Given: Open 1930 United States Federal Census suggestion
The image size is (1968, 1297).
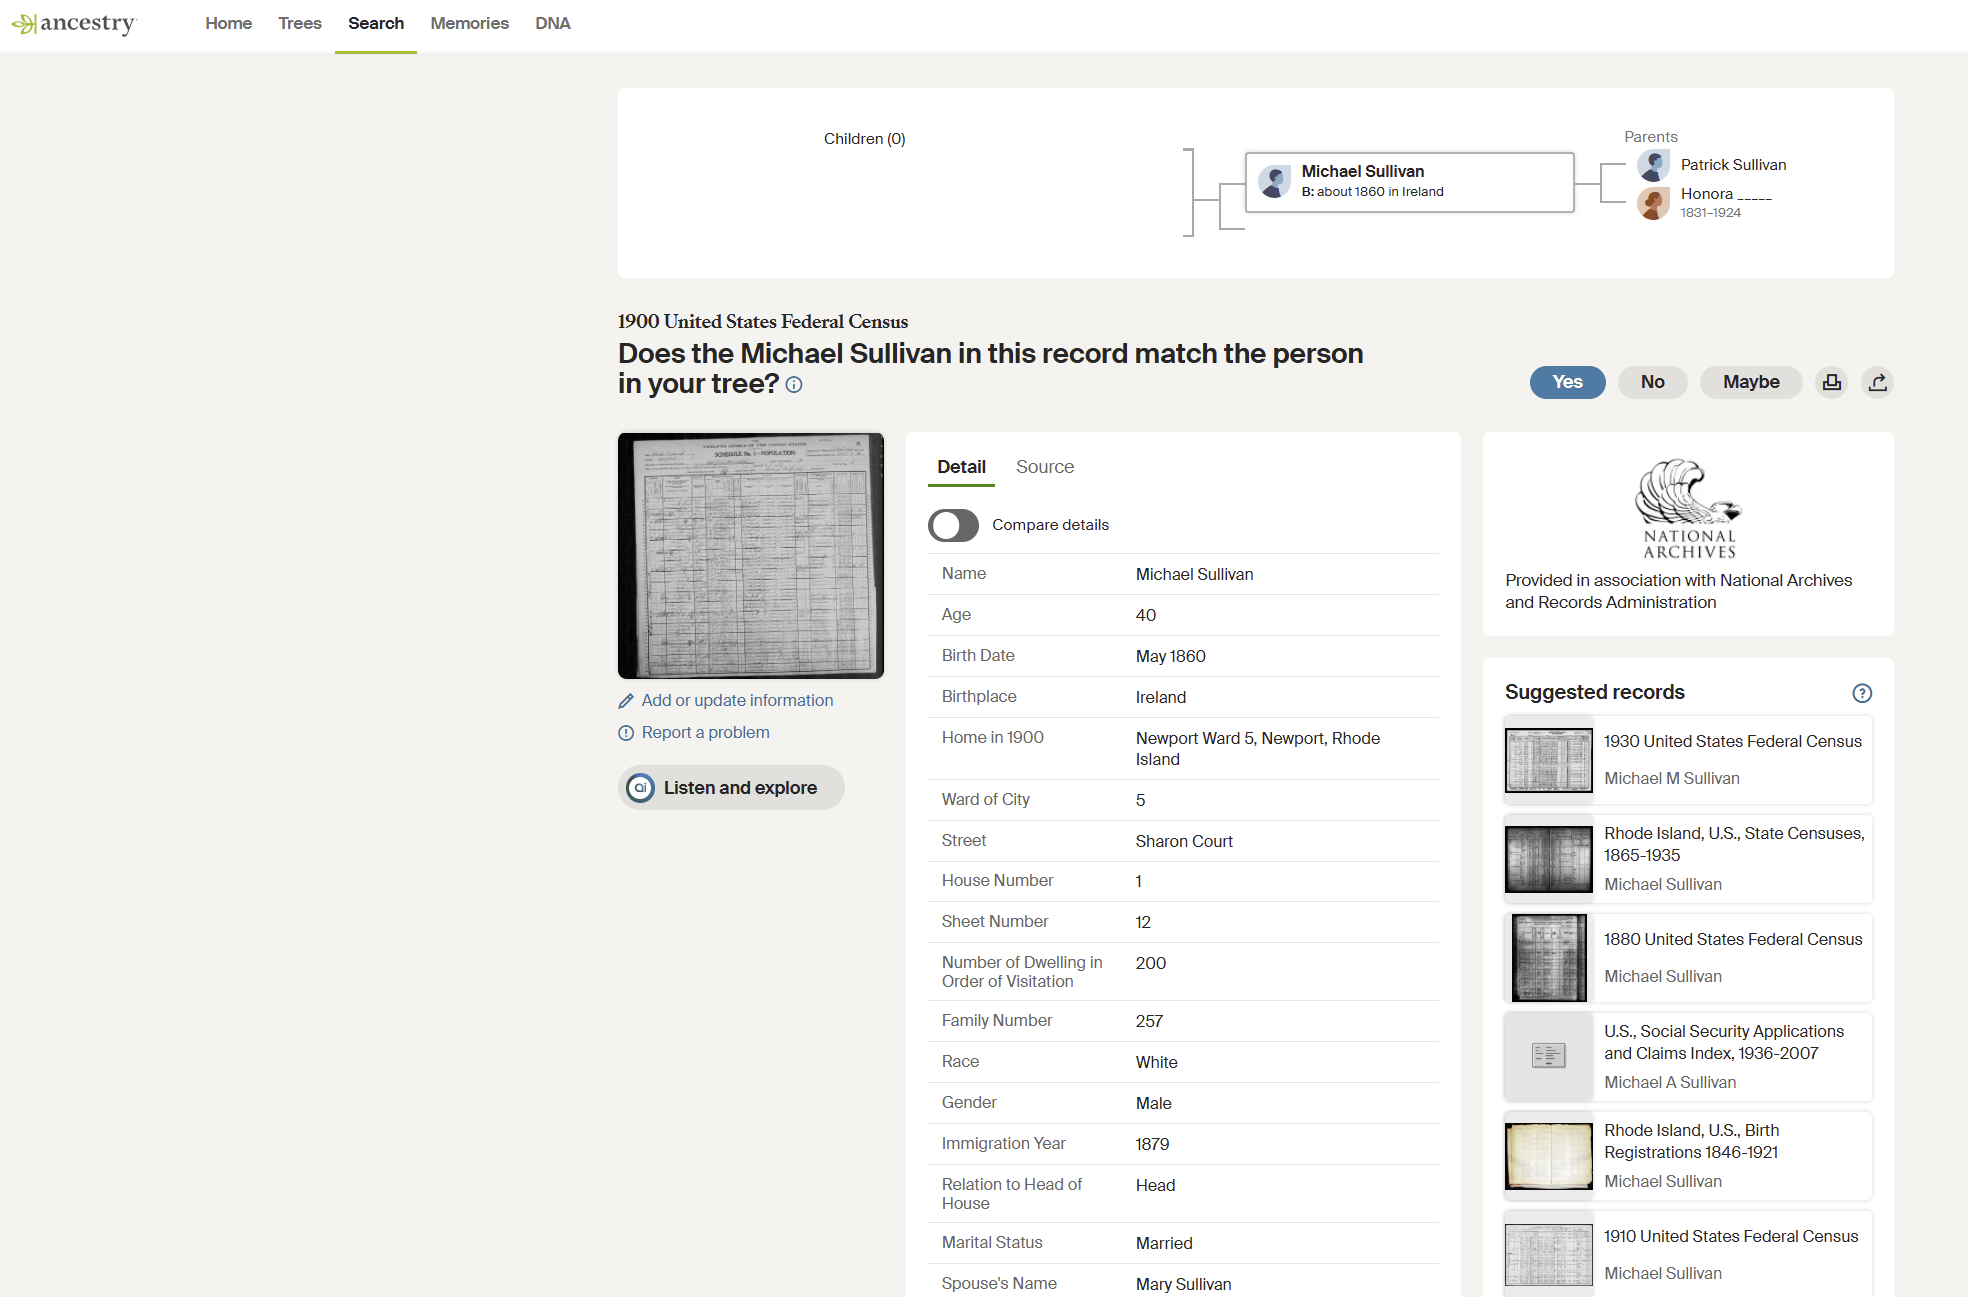Looking at the screenshot, I should [1732, 741].
